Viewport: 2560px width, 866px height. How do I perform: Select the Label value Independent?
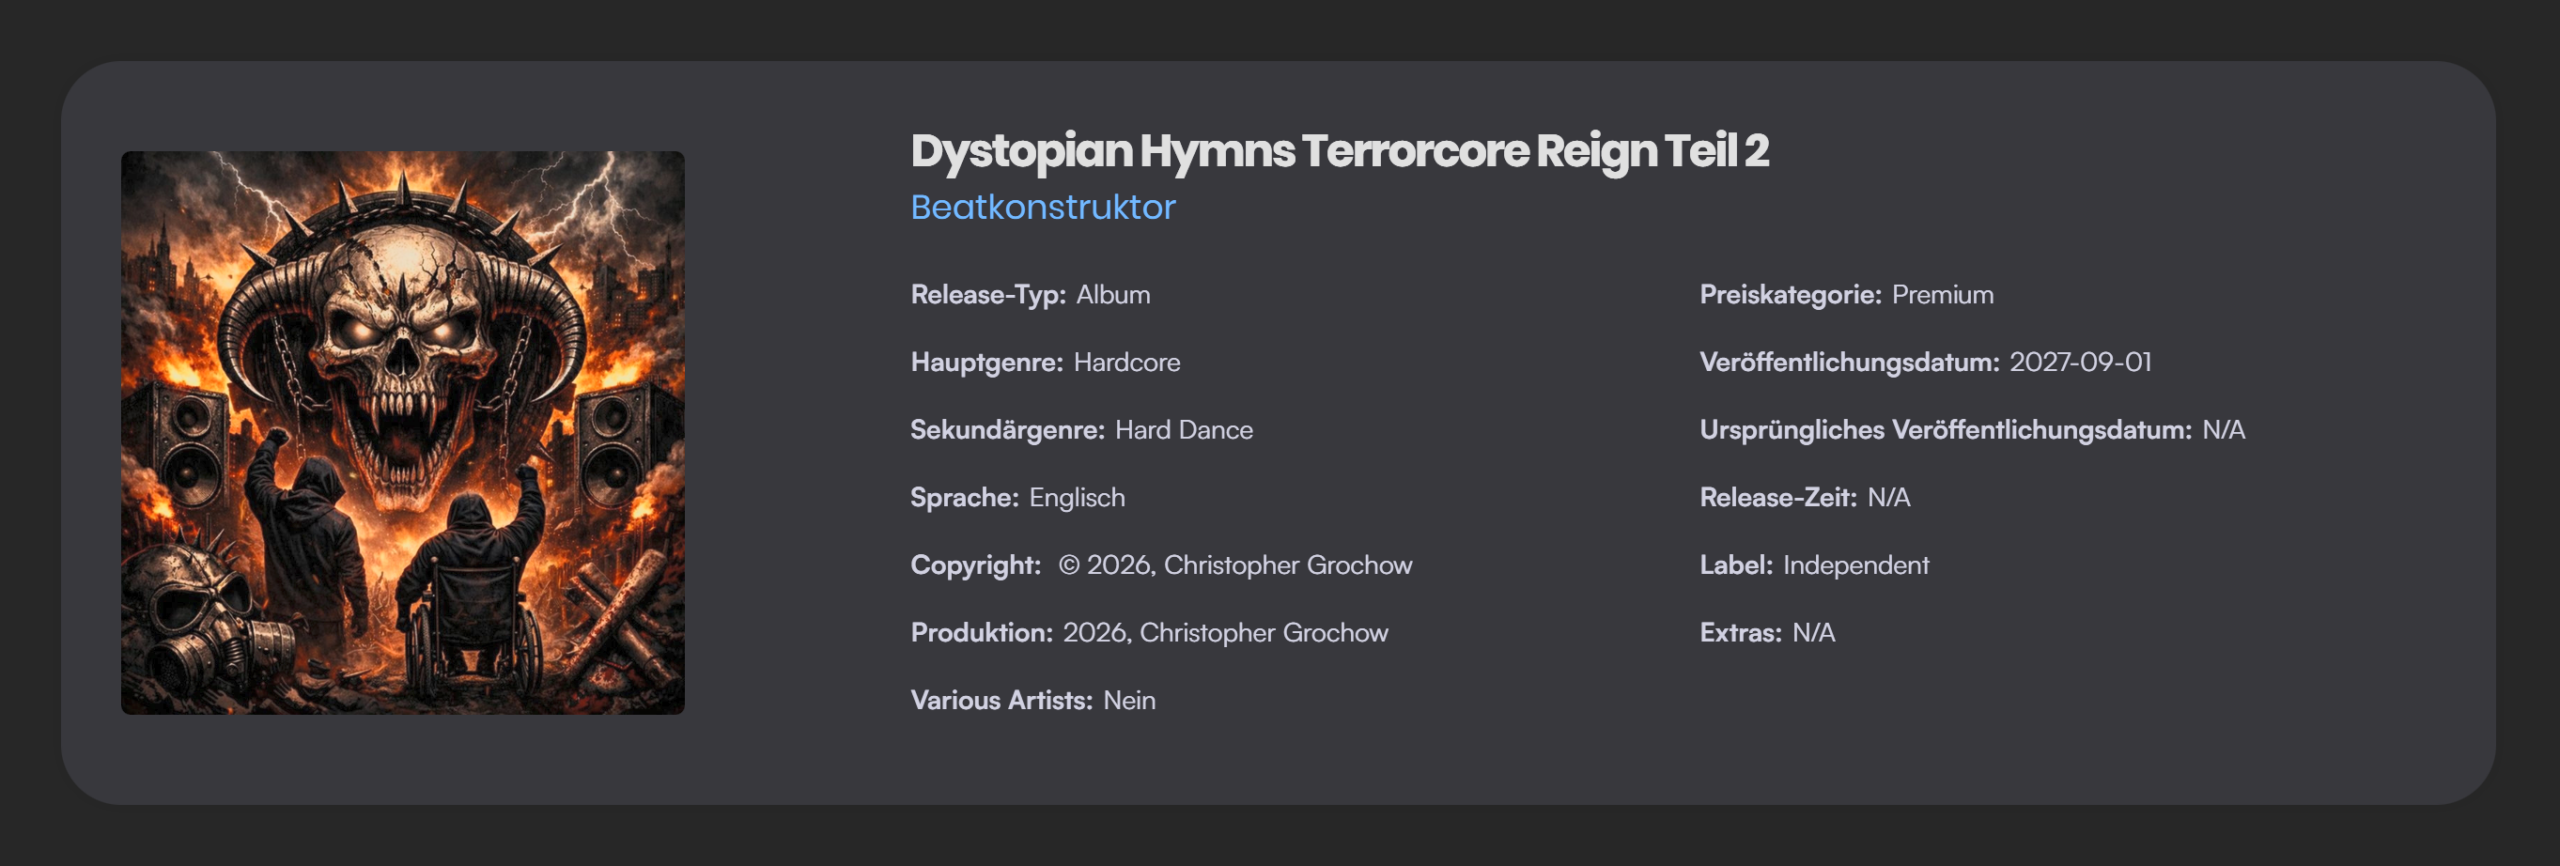[1855, 565]
